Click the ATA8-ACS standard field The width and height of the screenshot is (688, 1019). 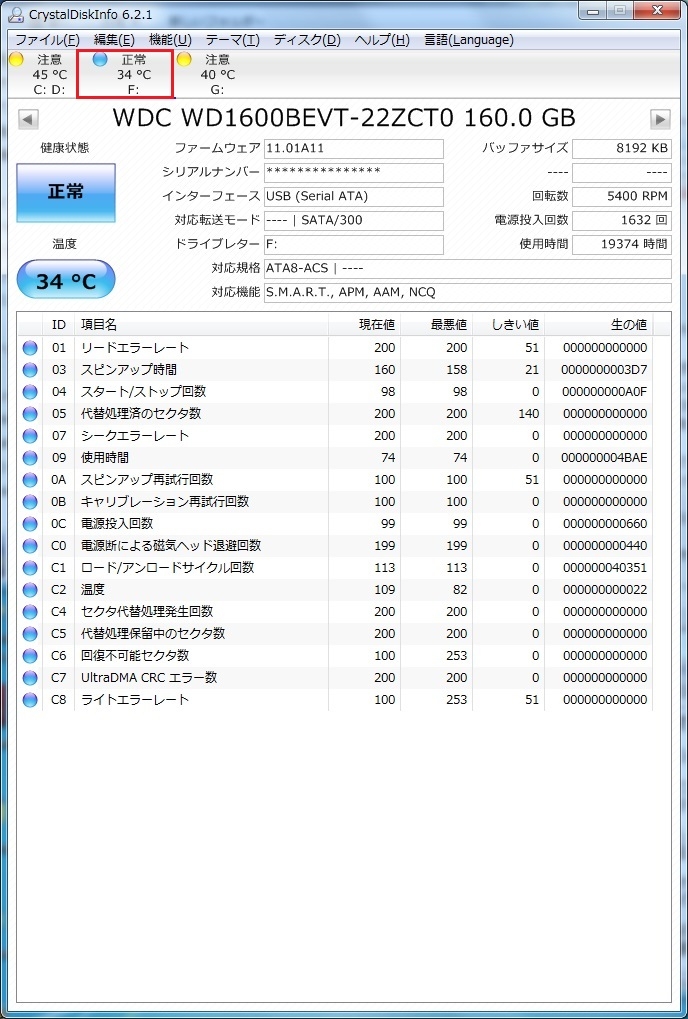[x=467, y=268]
